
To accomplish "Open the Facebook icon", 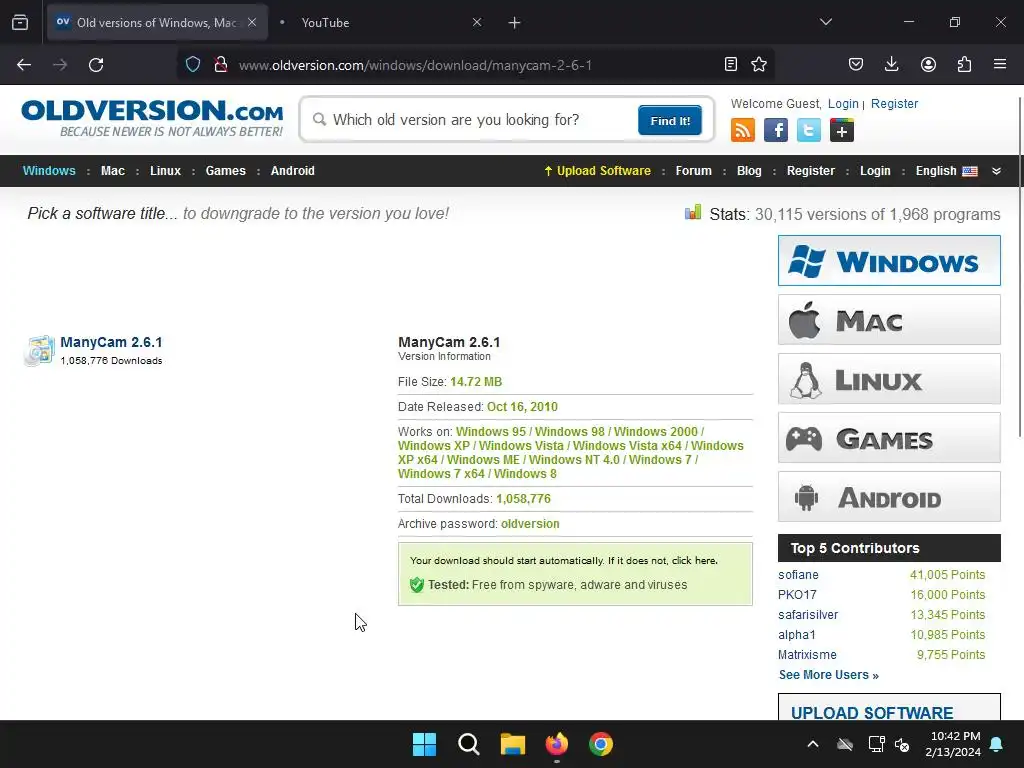I will (776, 130).
